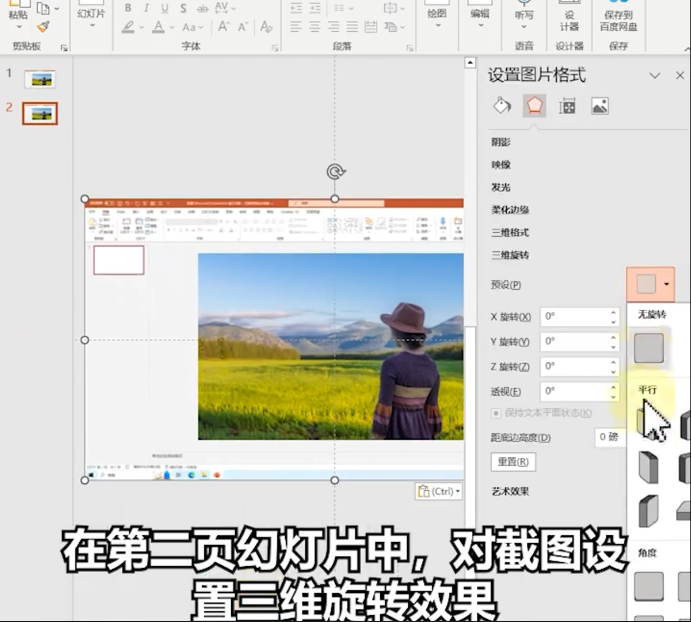Click the text highlight pen icon
This screenshot has height=622, width=691.
click(128, 27)
